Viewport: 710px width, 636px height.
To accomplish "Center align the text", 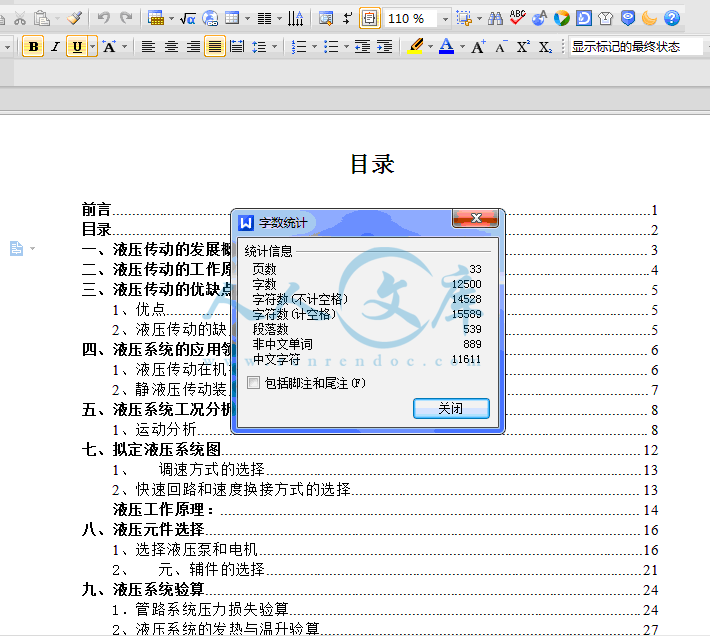I will pyautogui.click(x=171, y=47).
